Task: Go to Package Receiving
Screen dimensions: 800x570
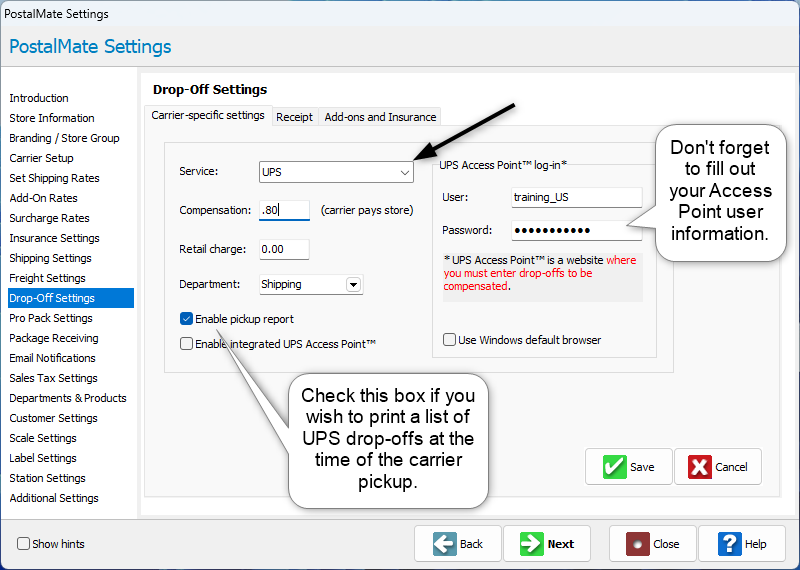Action: [54, 338]
